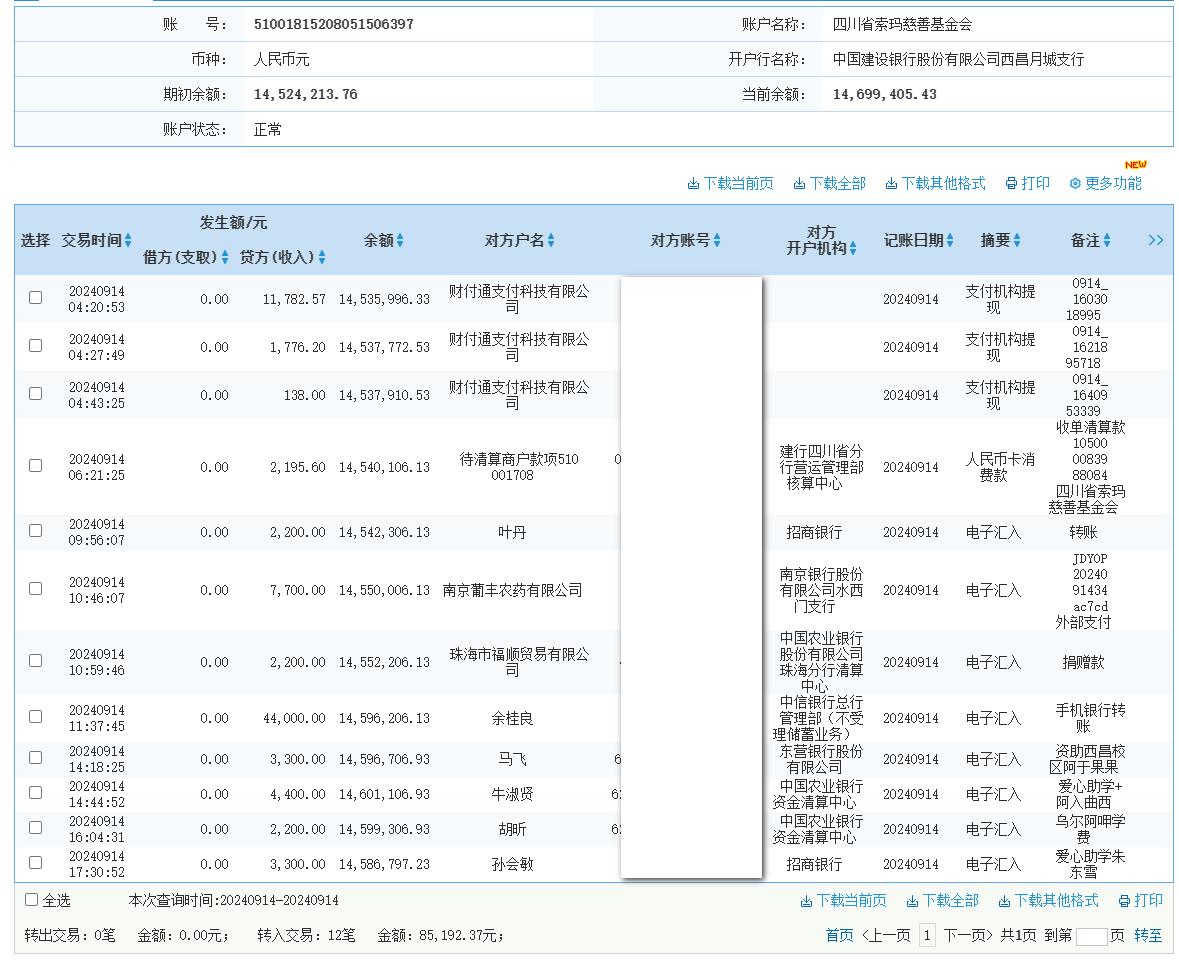
Task: Click the 44,000.00 credit amount
Action: (294, 719)
